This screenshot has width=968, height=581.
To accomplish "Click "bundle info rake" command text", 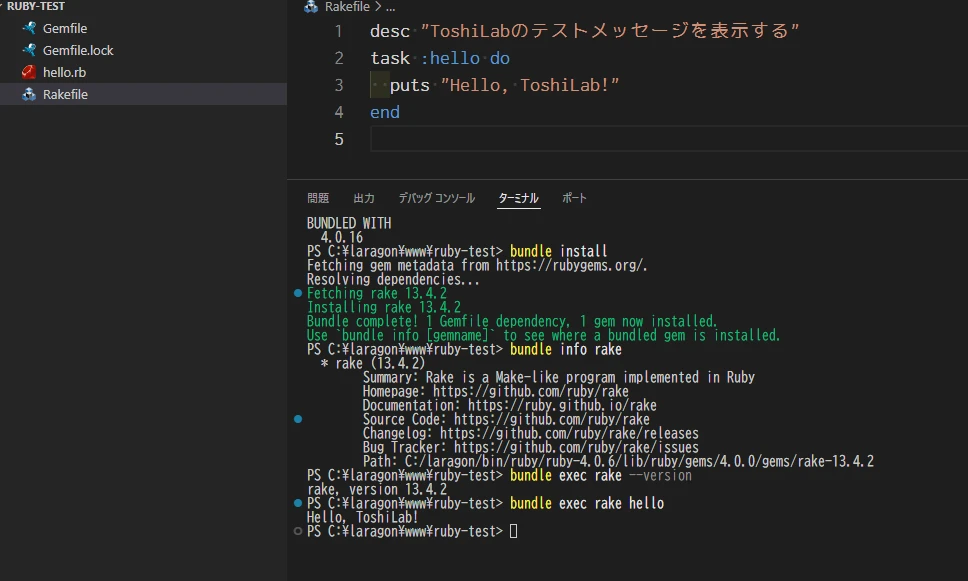I will coord(565,349).
